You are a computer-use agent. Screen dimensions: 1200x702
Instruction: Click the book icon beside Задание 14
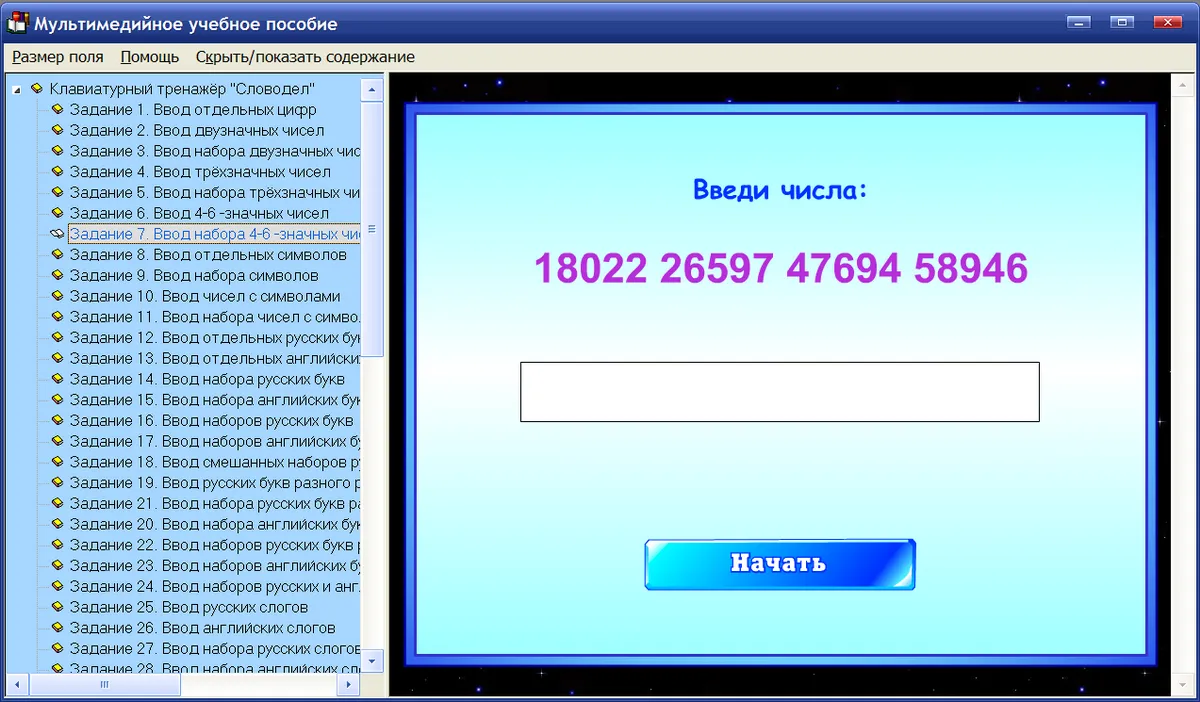[x=57, y=379]
